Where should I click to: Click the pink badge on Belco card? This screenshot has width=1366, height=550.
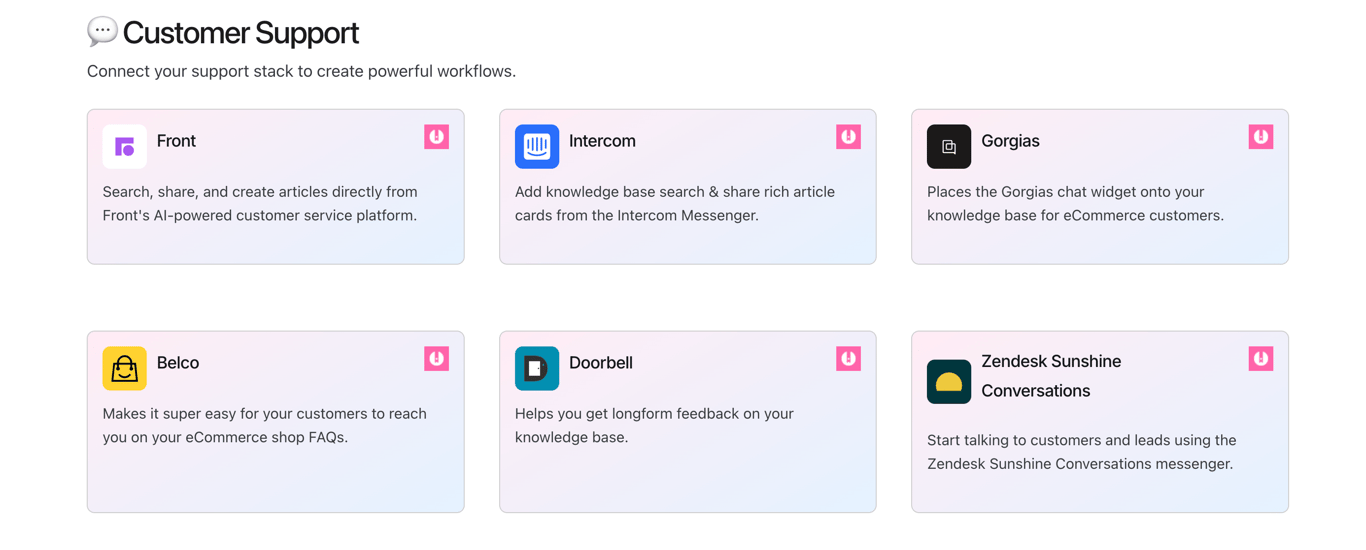(436, 359)
